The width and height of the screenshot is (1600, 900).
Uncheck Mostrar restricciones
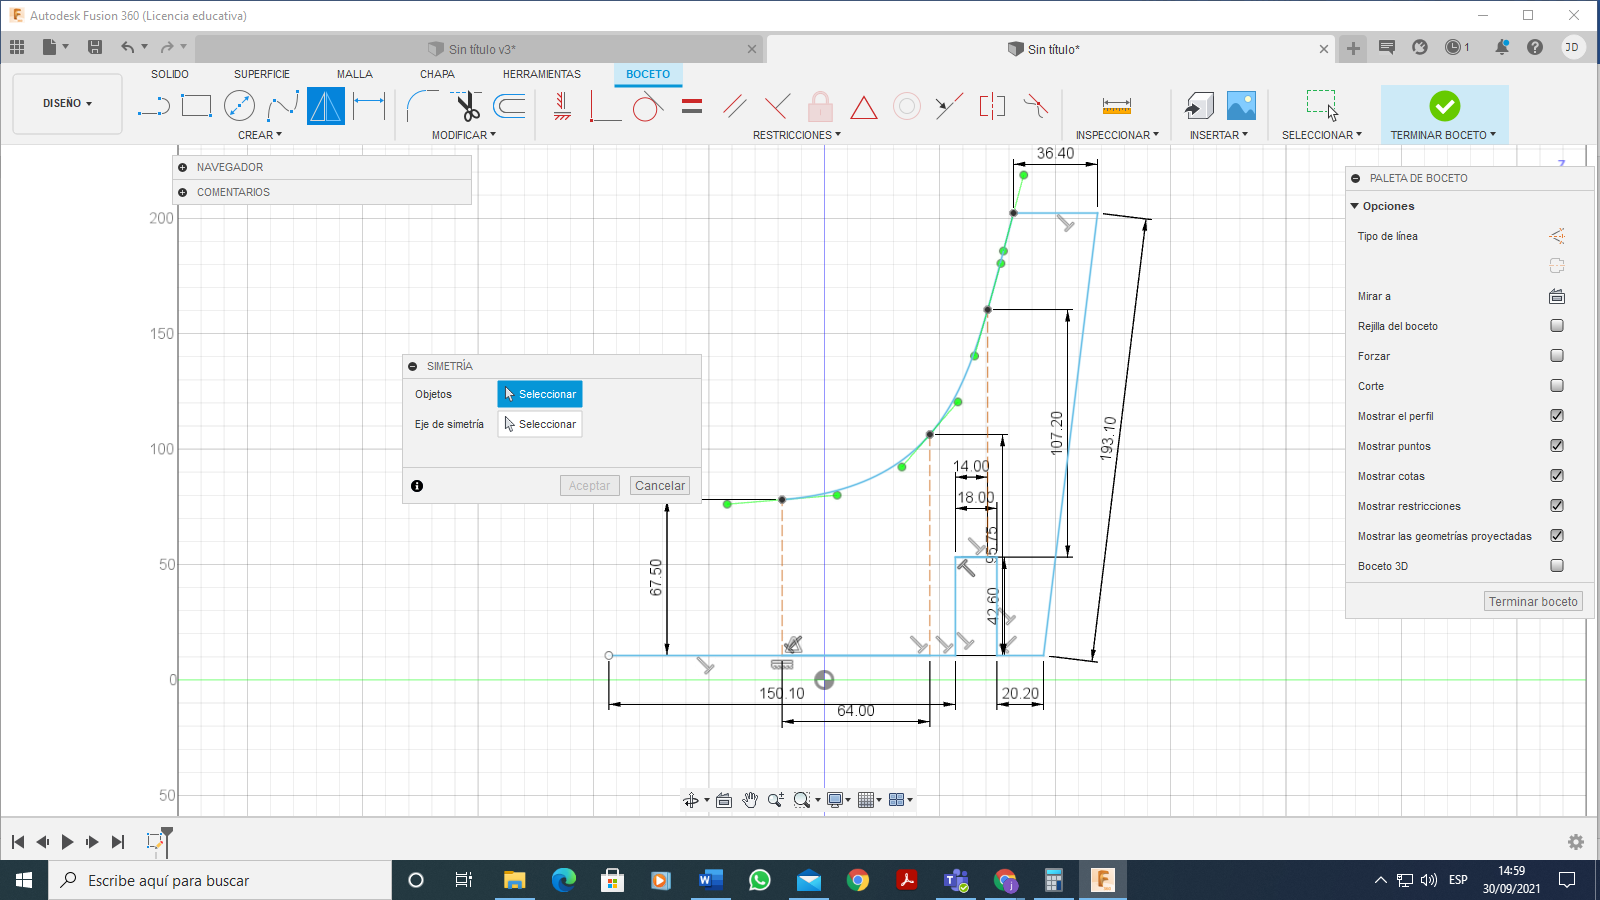tap(1557, 506)
